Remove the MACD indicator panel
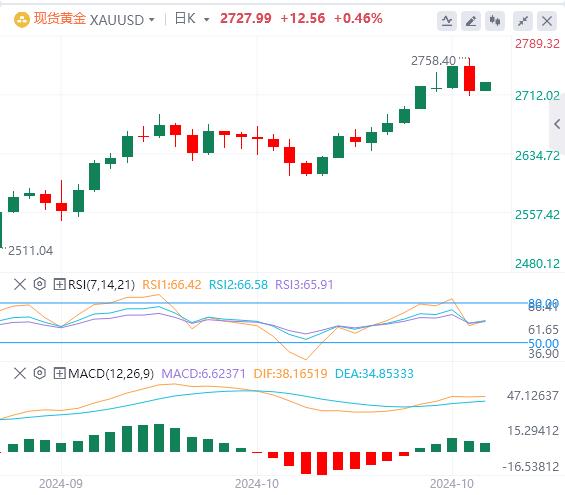 point(20,373)
